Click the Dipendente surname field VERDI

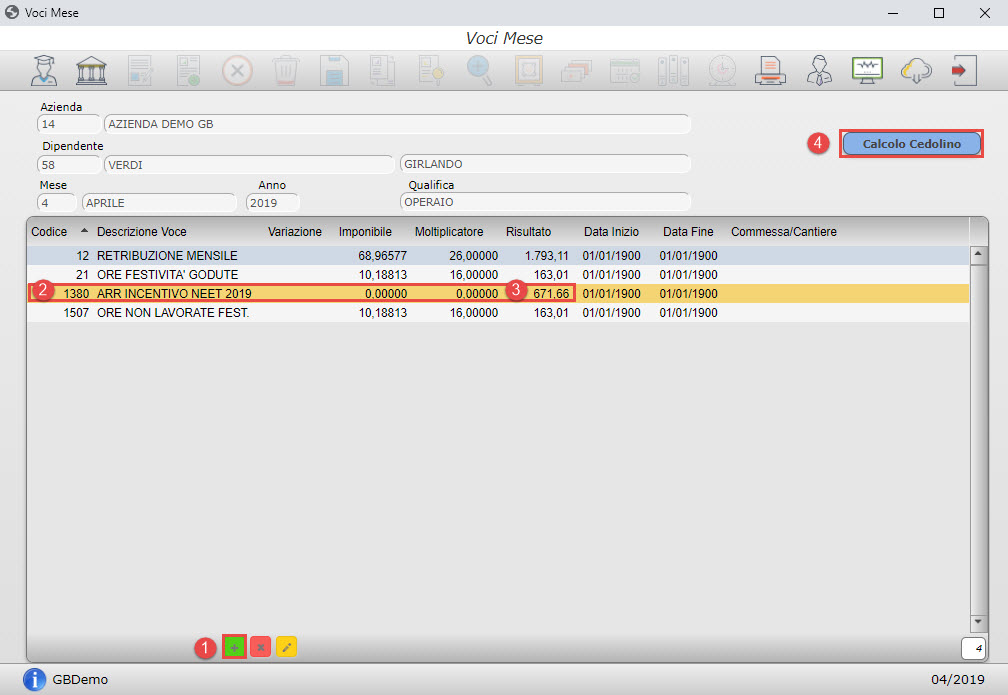pos(249,165)
